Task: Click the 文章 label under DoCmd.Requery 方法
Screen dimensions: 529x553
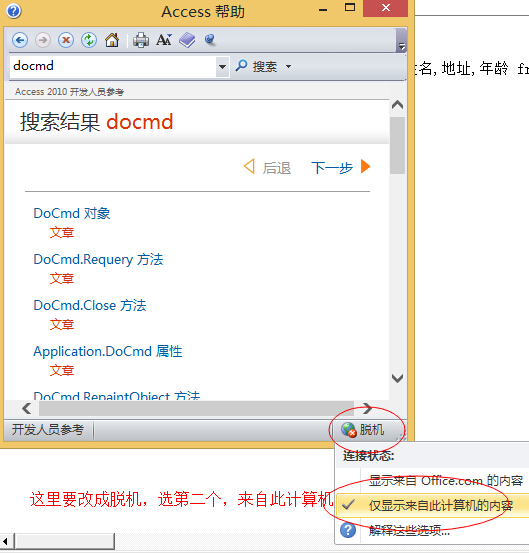Action: tap(62, 279)
